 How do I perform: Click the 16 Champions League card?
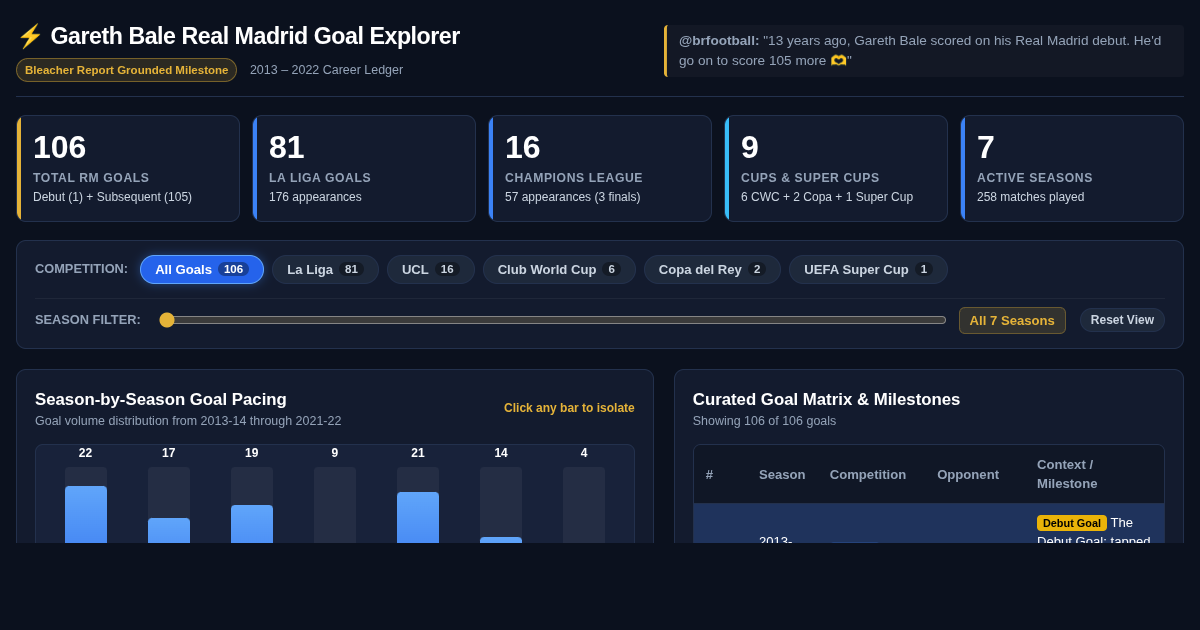coord(600,168)
